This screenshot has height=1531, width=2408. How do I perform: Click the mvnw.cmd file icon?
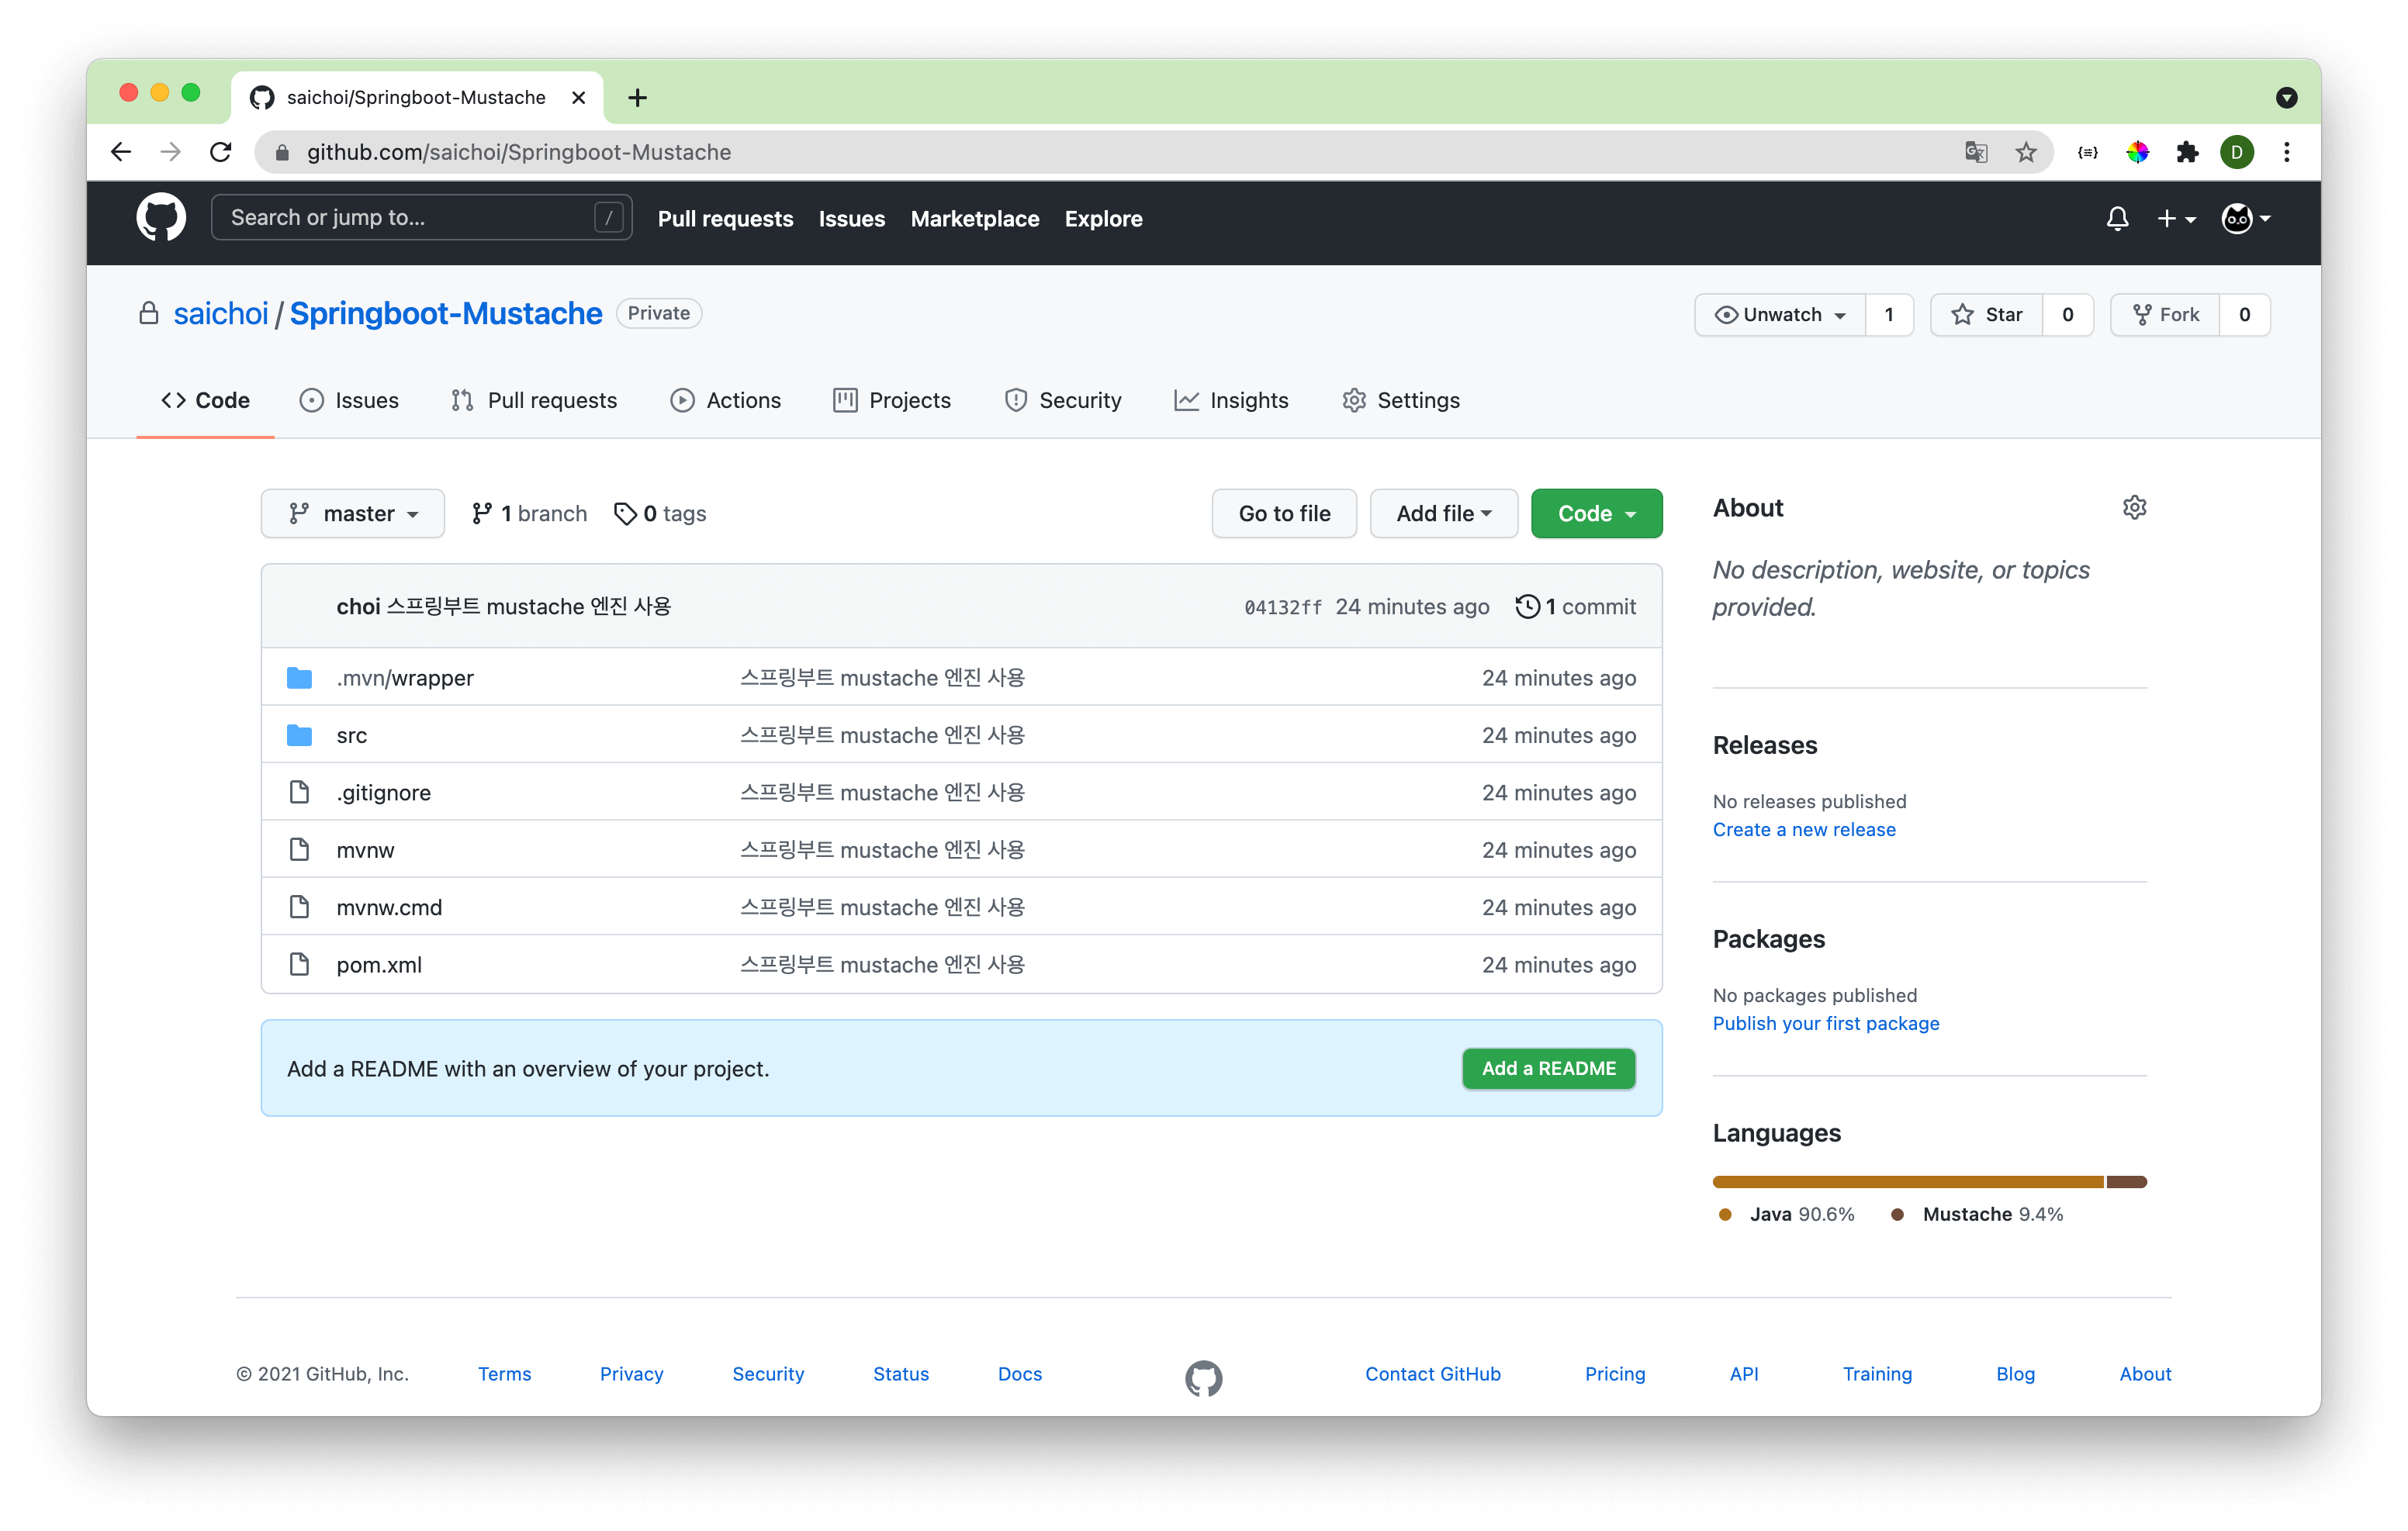(x=299, y=907)
